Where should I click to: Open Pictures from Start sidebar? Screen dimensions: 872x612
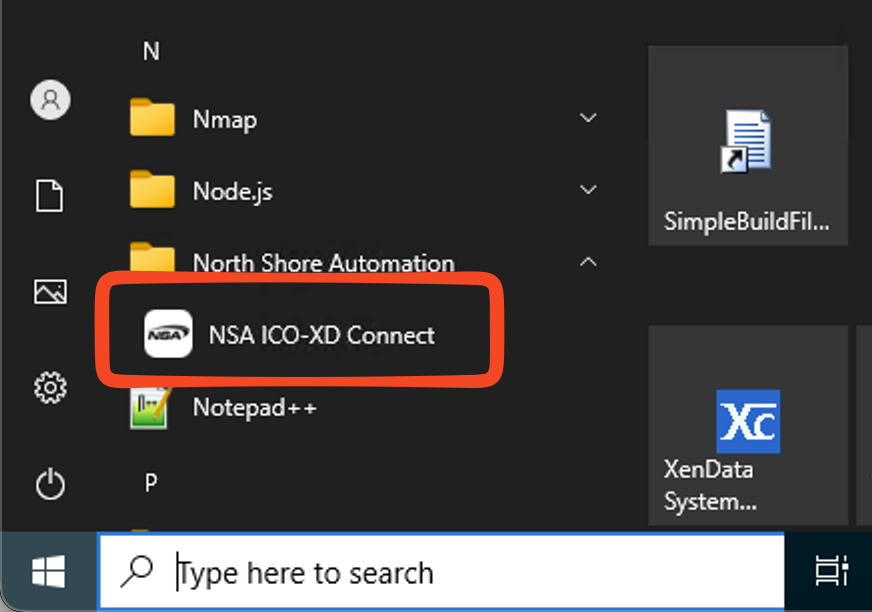click(50, 292)
